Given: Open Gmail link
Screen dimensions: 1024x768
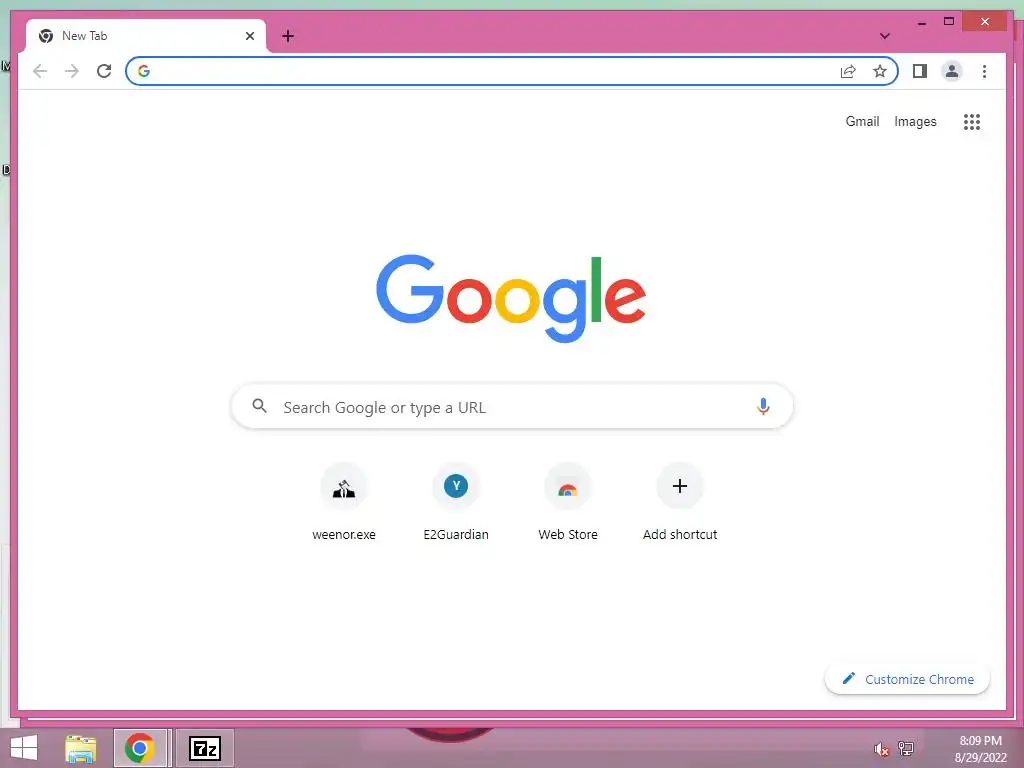Looking at the screenshot, I should (x=862, y=121).
